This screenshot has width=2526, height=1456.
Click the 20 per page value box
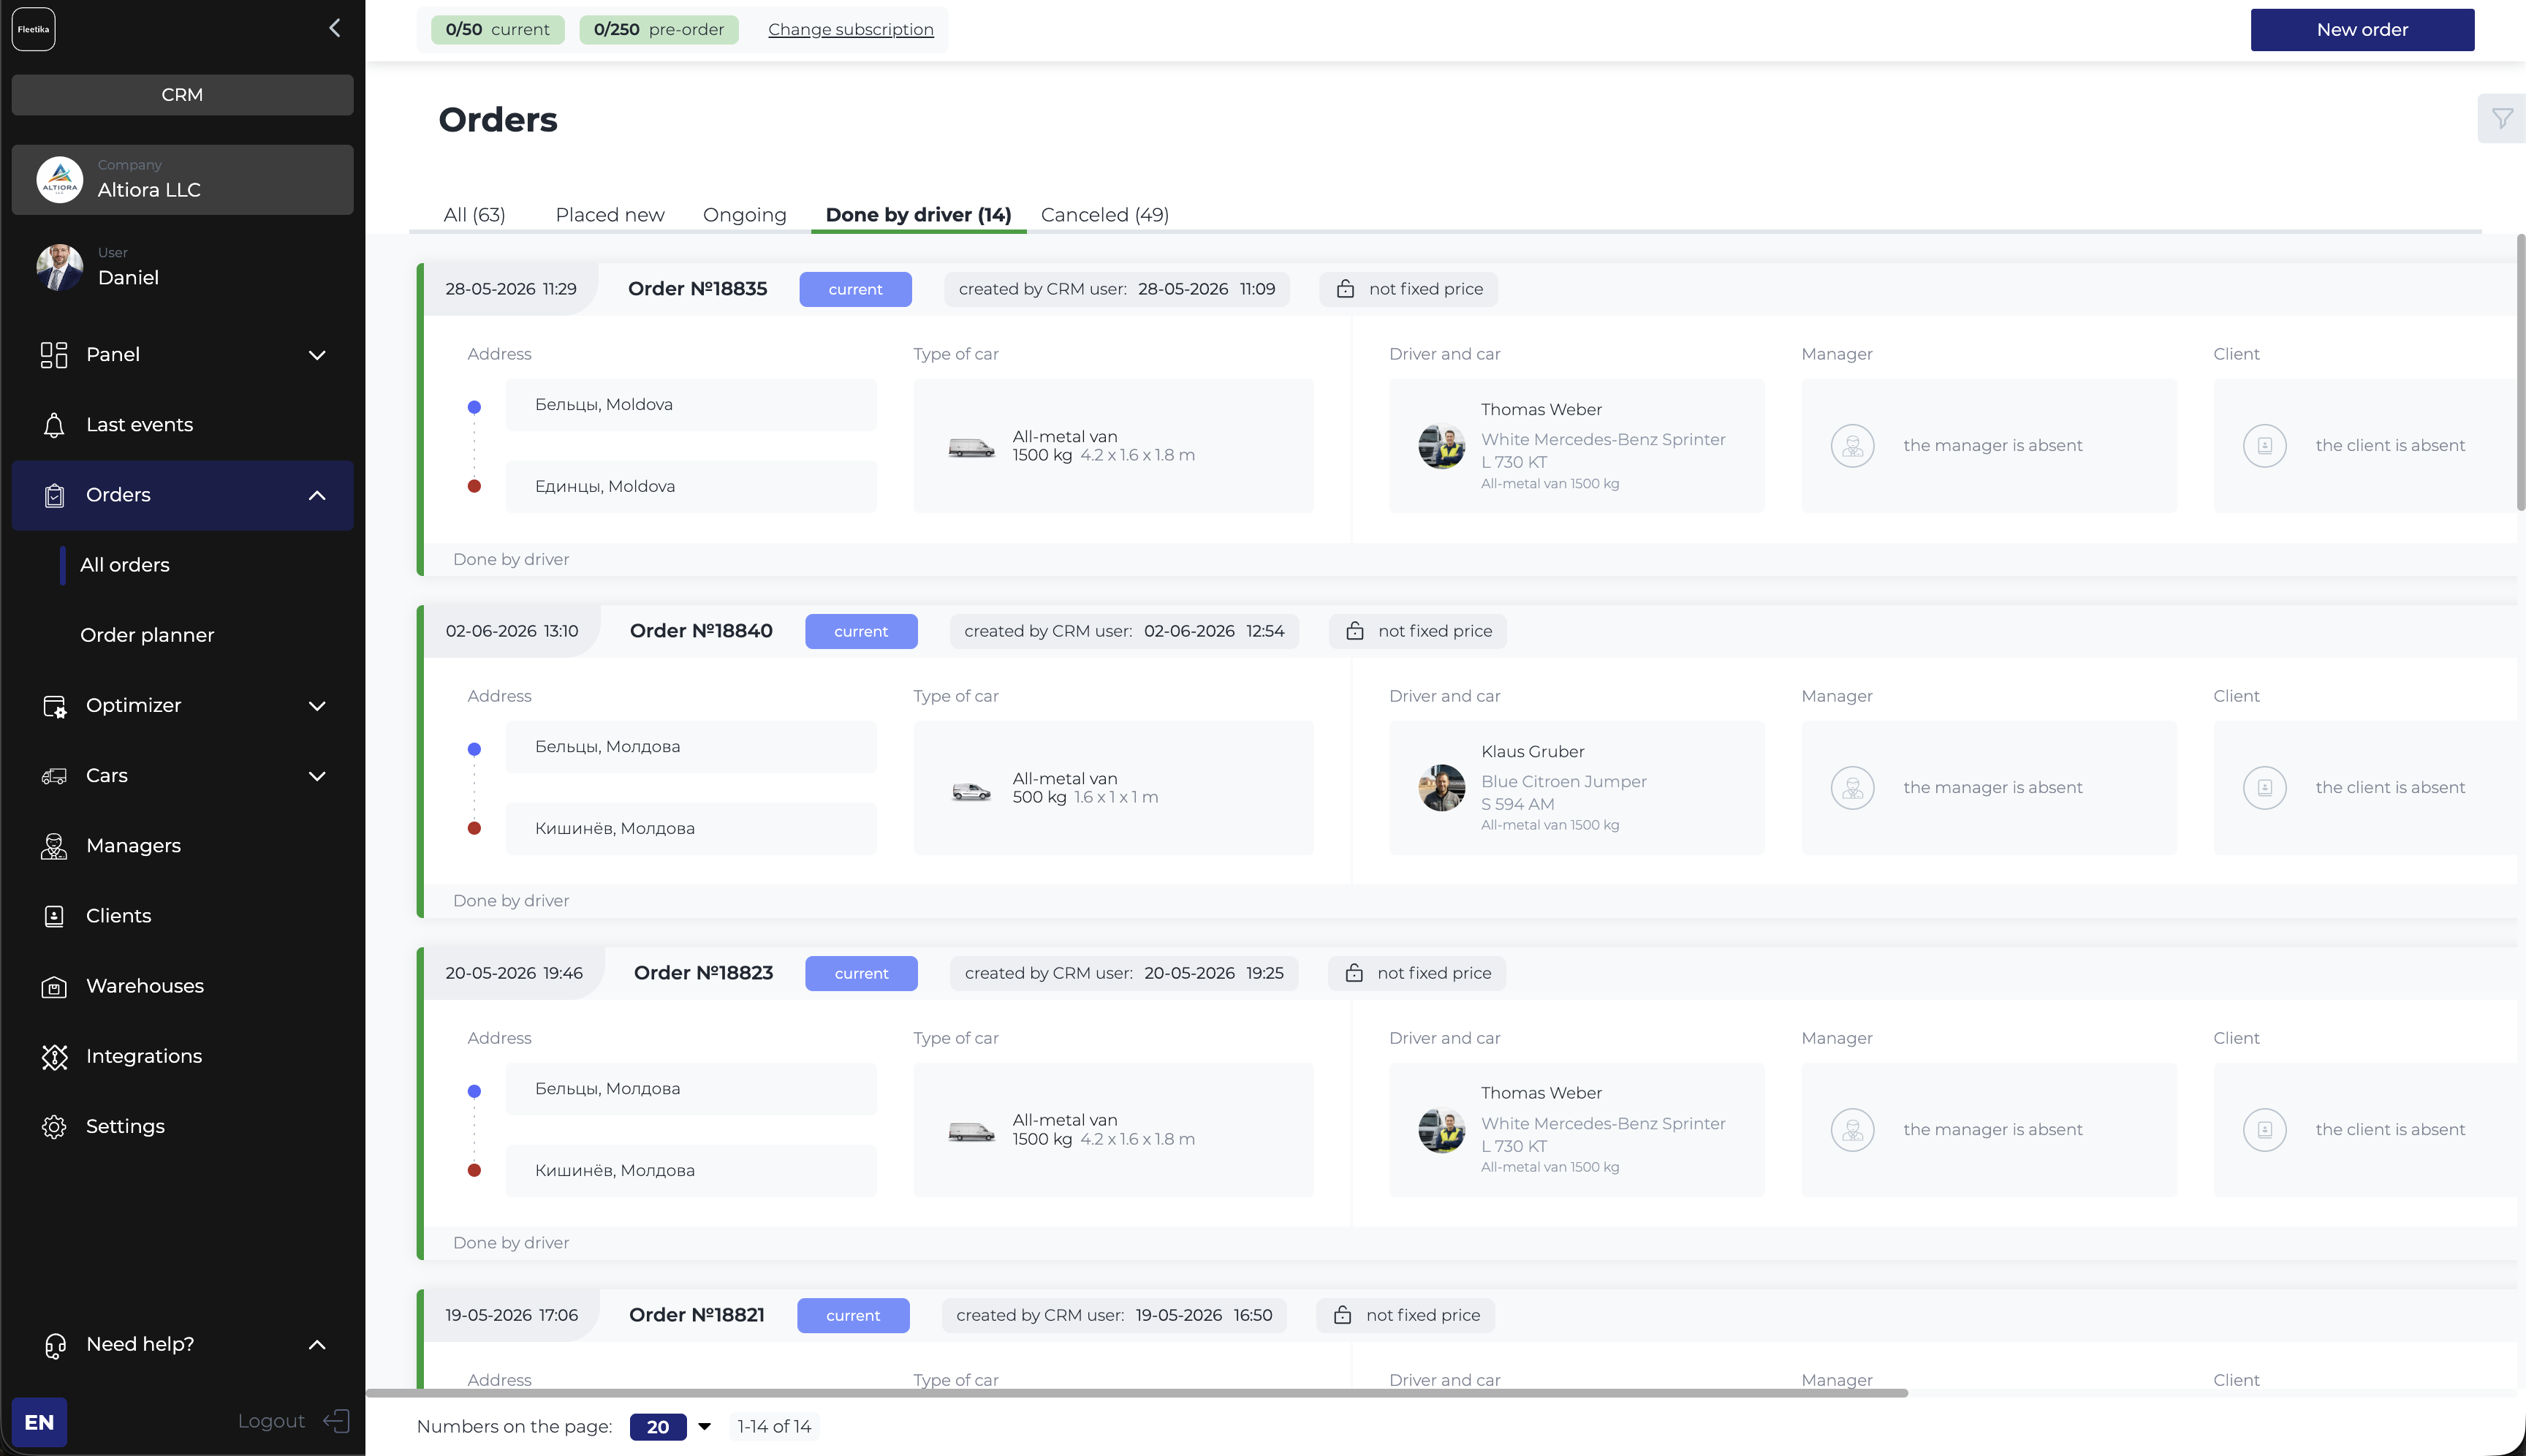point(658,1427)
